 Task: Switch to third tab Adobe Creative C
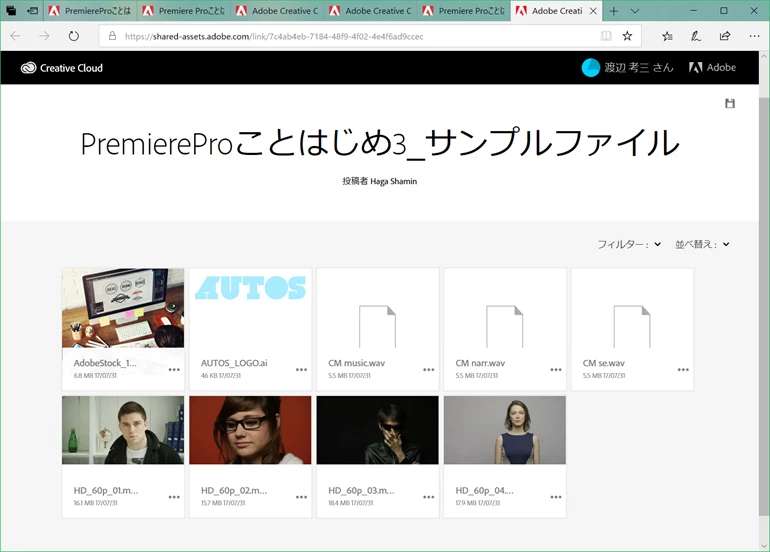coord(277,11)
